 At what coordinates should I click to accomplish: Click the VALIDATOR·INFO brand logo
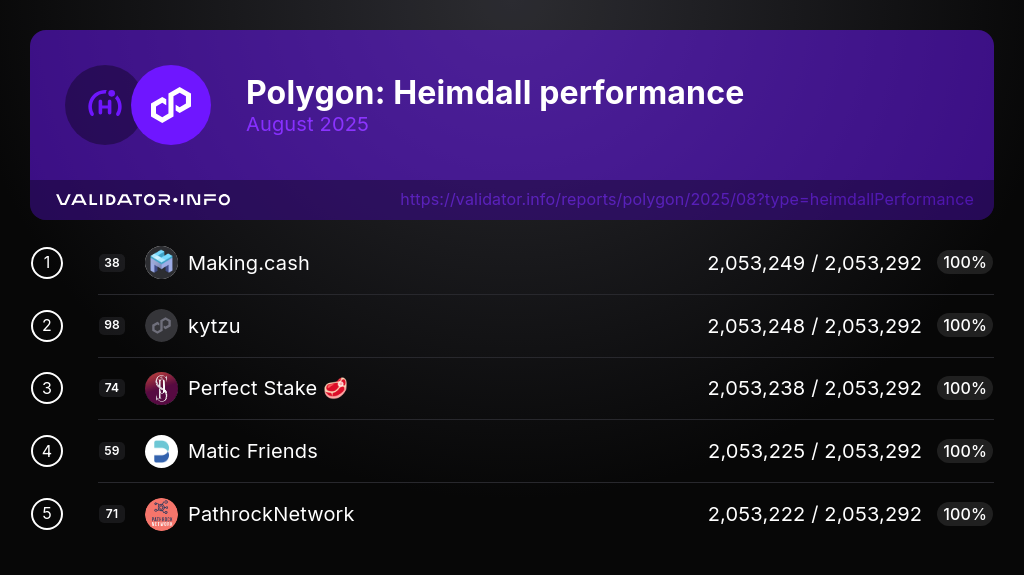(143, 200)
